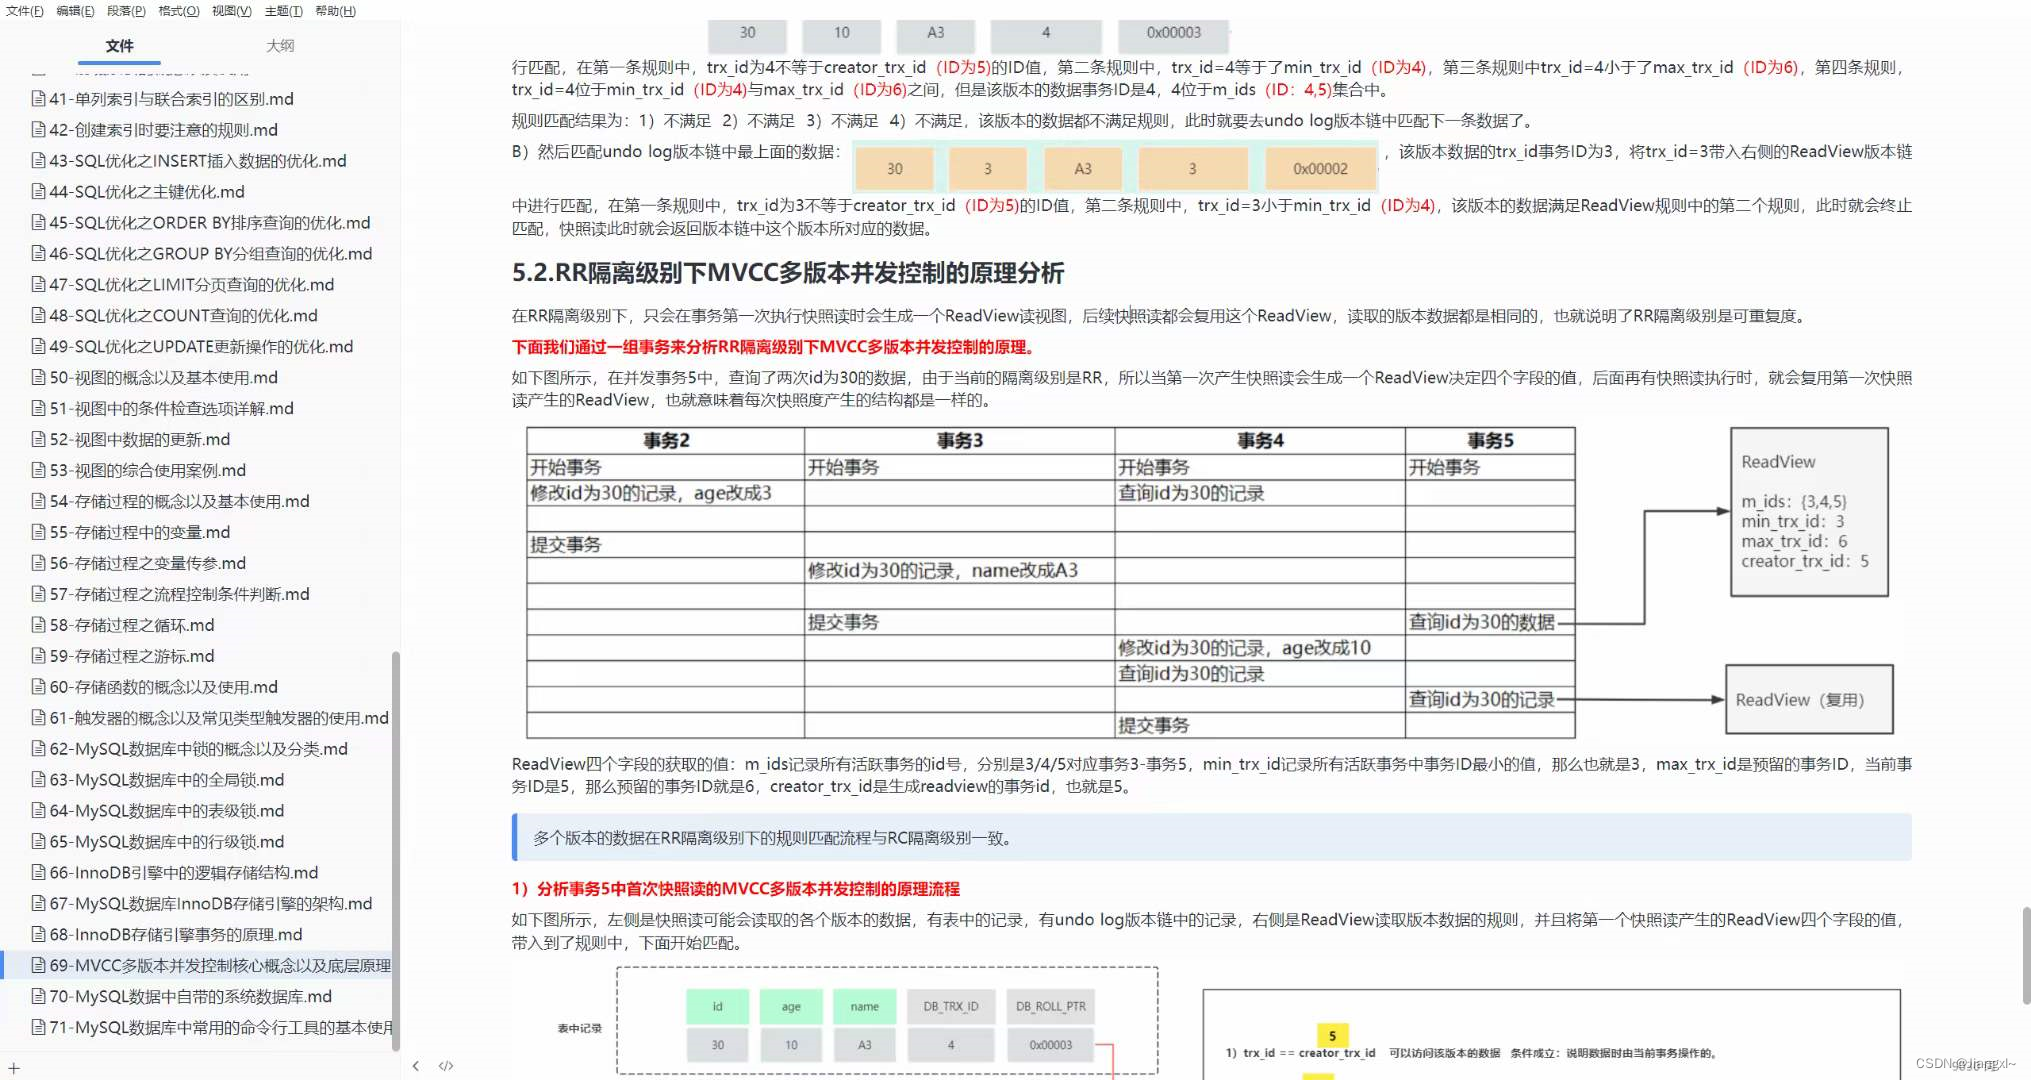Screen dimensions: 2031x1080
Task: Click the ReadView m_ids box in diagram
Action: (x=1809, y=512)
